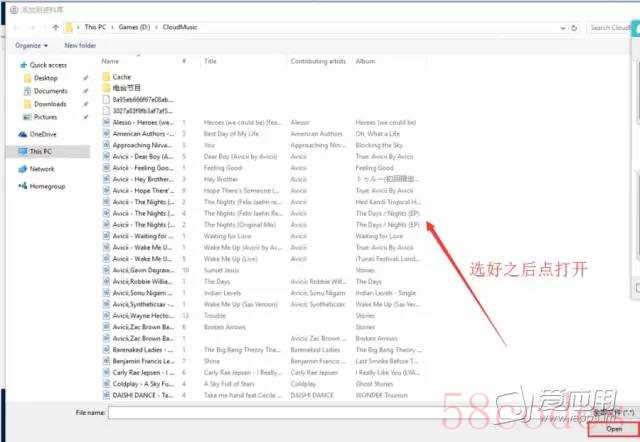Go back using the Back arrow
Image resolution: width=640 pixels, height=442 pixels.
pyautogui.click(x=17, y=27)
